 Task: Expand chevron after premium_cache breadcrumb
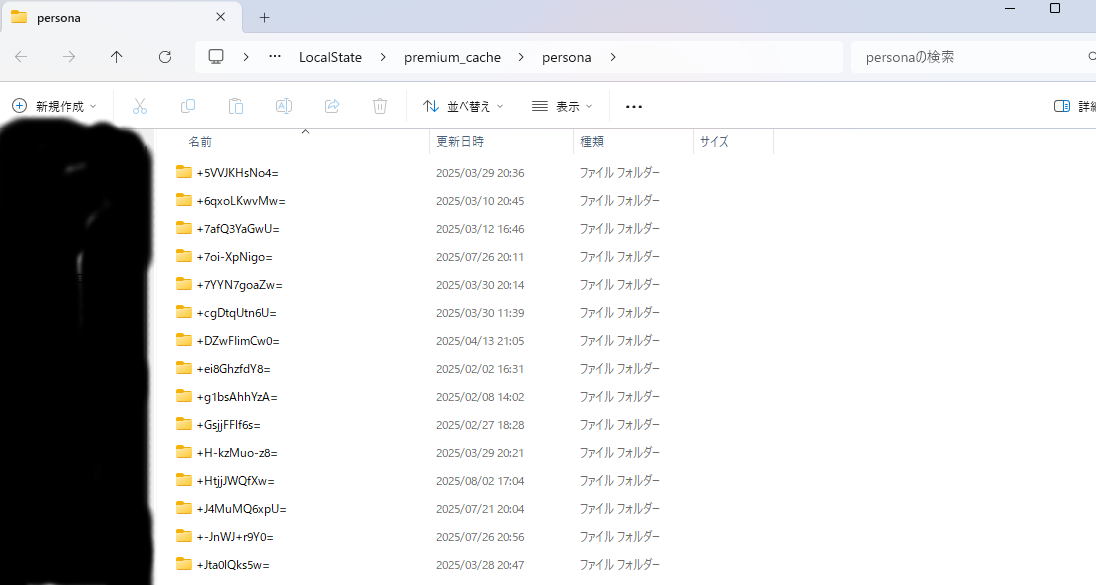tap(521, 57)
